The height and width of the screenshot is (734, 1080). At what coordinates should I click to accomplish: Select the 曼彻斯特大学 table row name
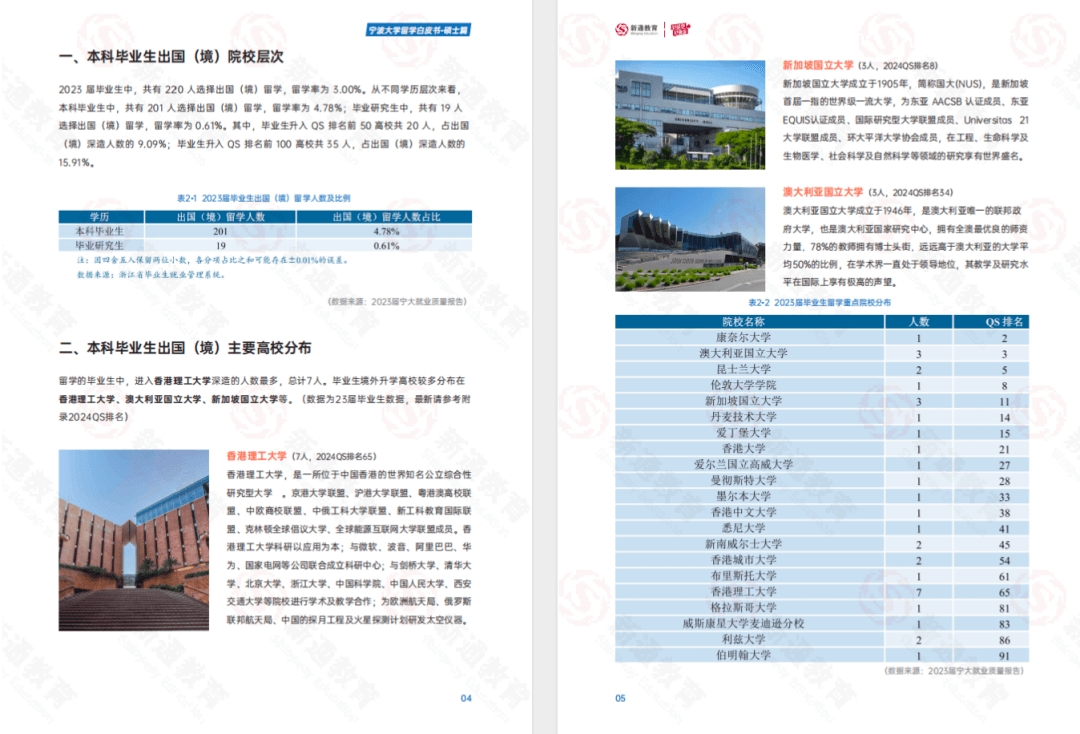[744, 480]
